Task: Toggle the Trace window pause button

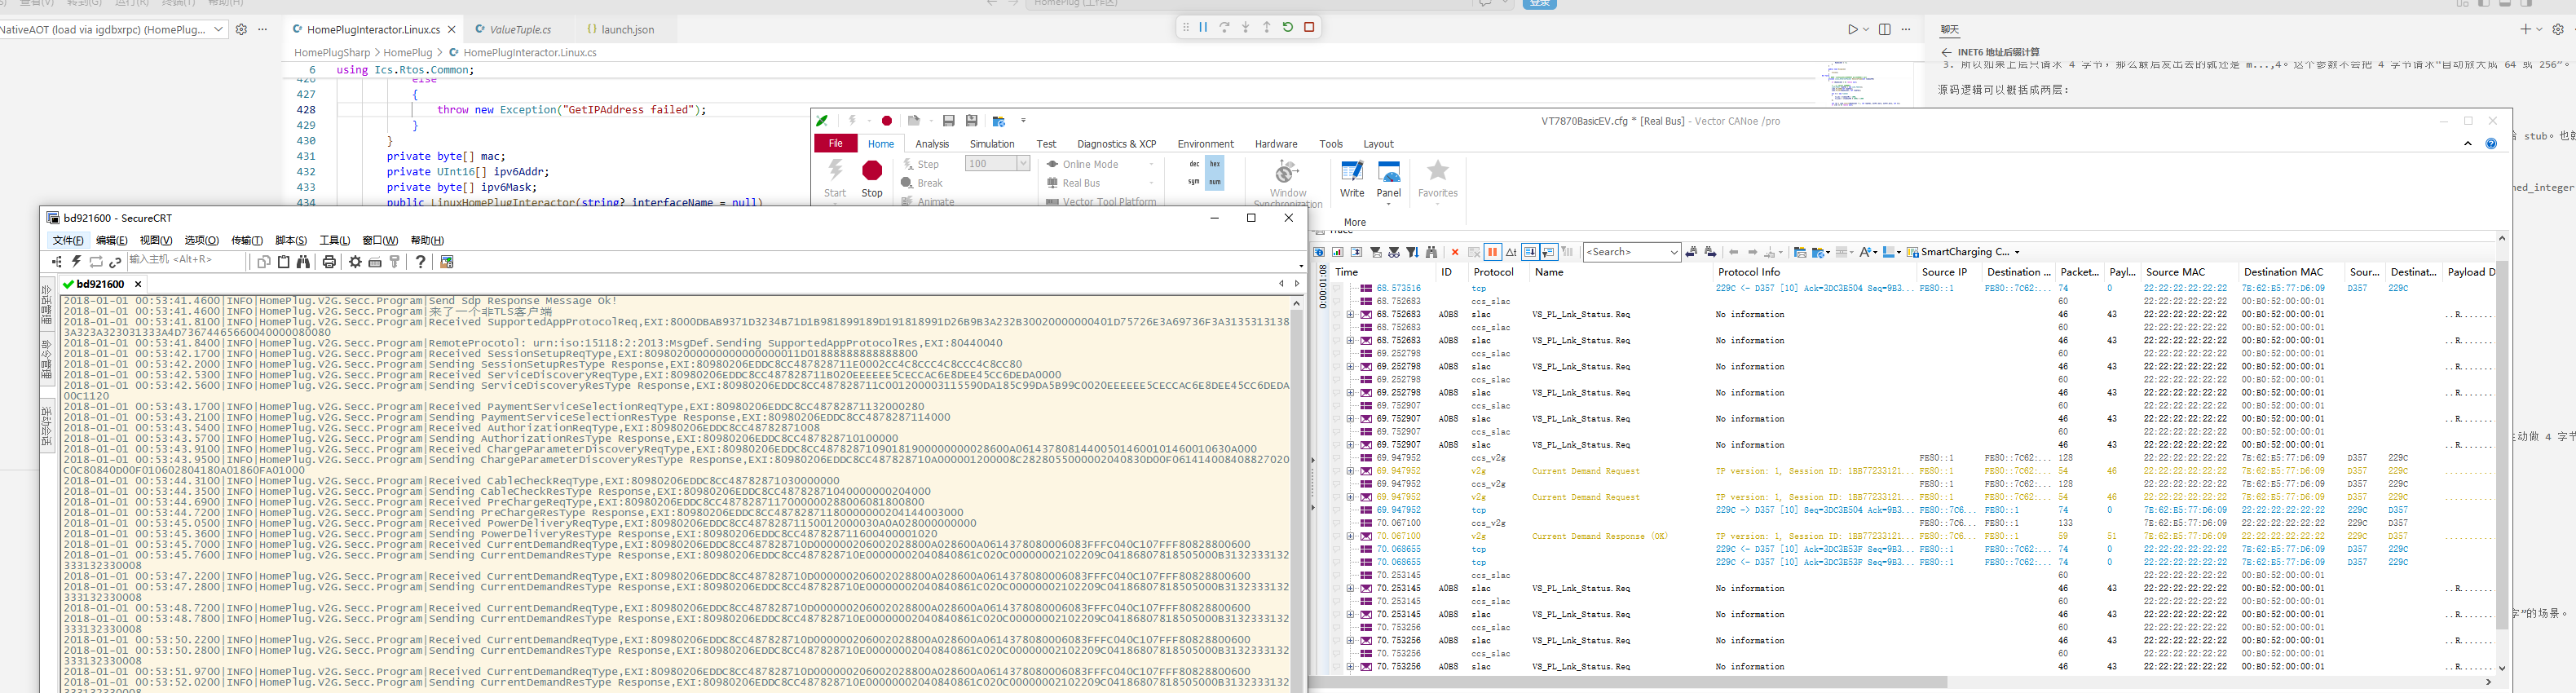Action: [1493, 252]
